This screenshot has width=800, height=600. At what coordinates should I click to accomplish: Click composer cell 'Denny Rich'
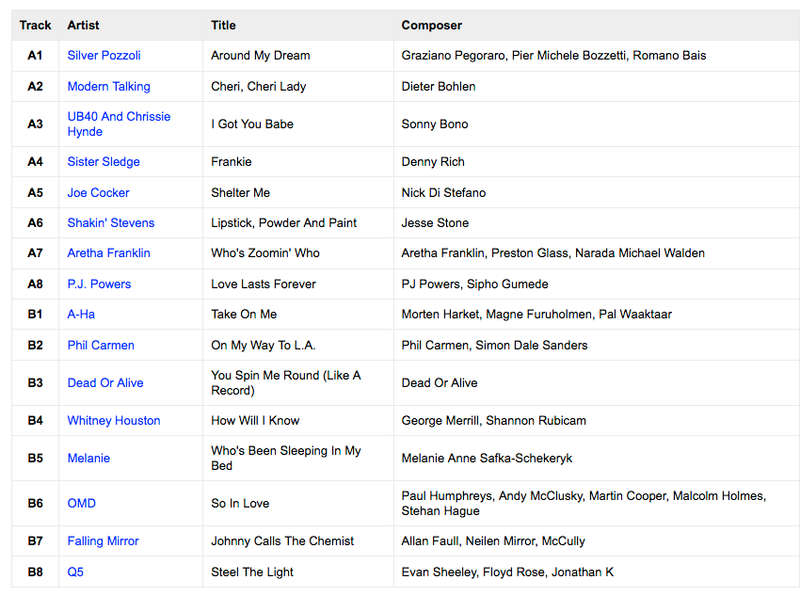click(433, 162)
